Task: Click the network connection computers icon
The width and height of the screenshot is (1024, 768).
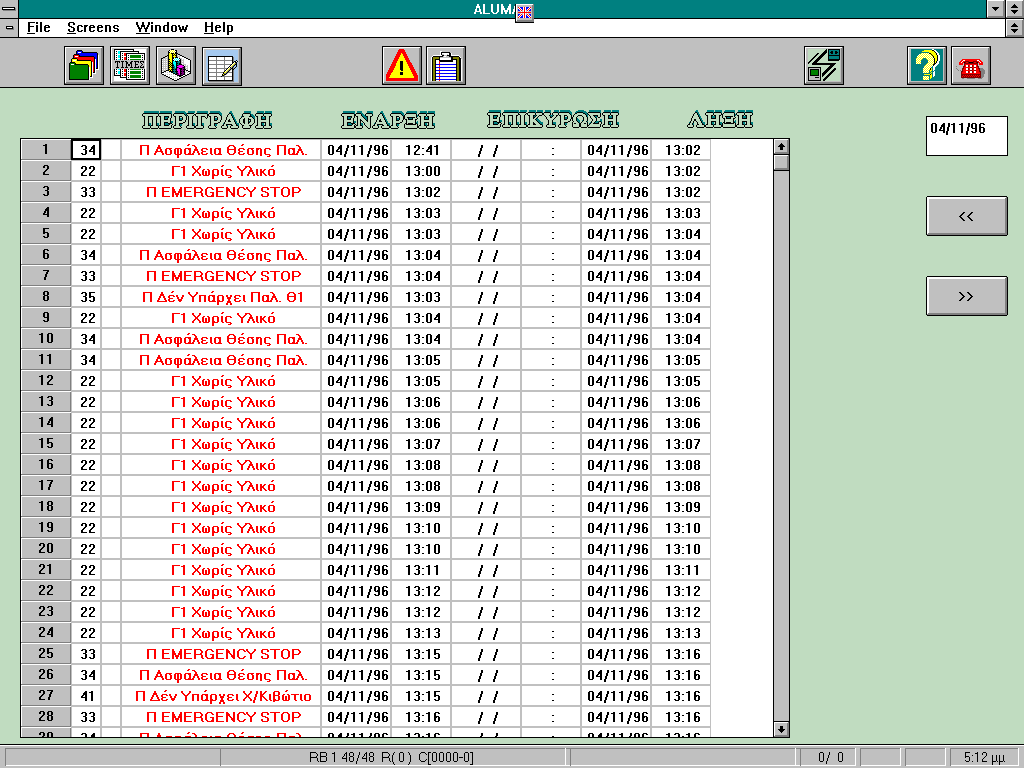Action: click(x=824, y=66)
